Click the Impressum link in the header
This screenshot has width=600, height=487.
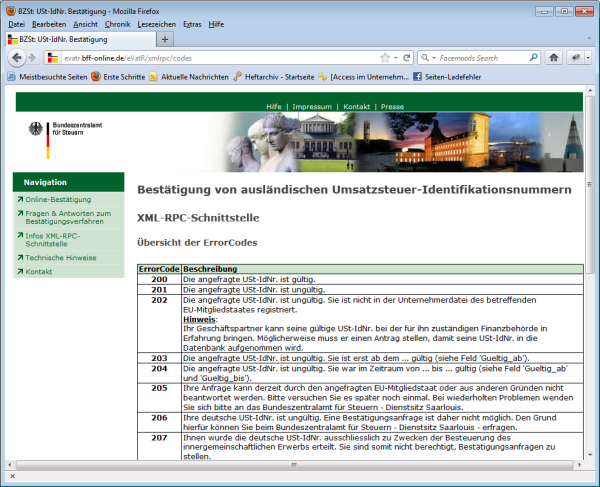311,106
